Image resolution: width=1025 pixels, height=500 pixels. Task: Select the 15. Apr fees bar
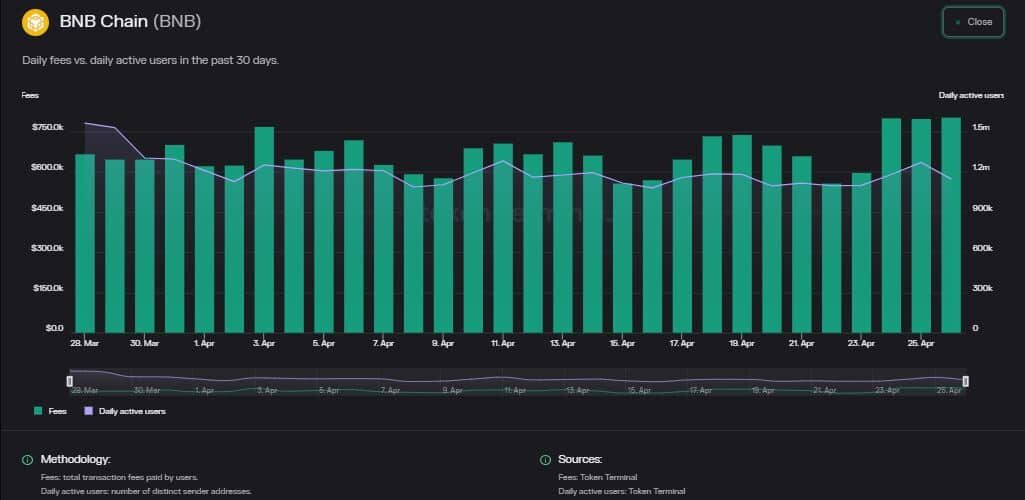click(x=622, y=258)
